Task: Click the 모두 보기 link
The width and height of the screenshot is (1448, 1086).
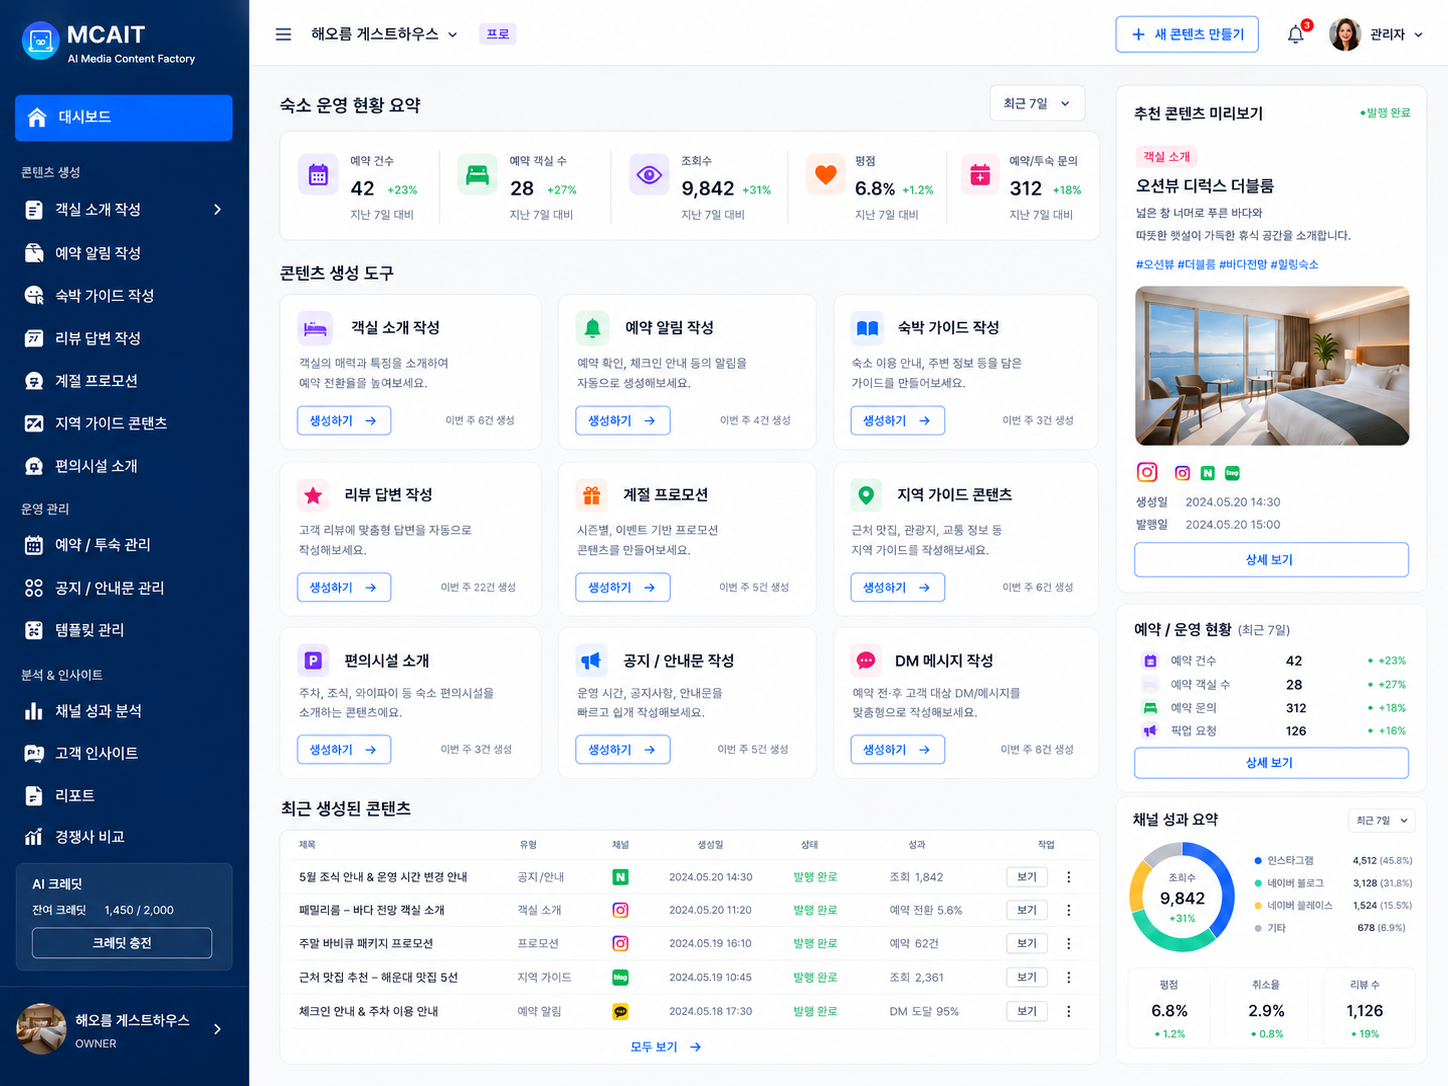Action: pyautogui.click(x=665, y=1047)
